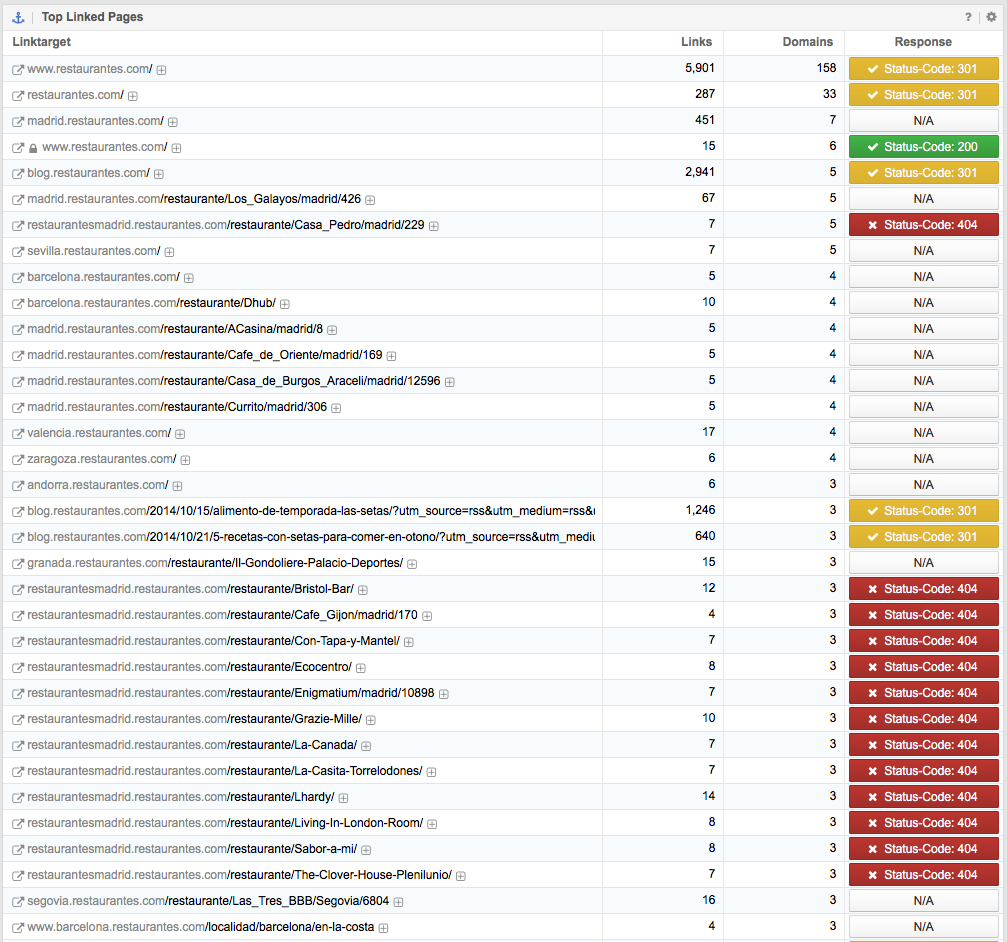The height and width of the screenshot is (942, 1007).
Task: Open external link icon for restaurantes.com/ row
Action: (17, 96)
